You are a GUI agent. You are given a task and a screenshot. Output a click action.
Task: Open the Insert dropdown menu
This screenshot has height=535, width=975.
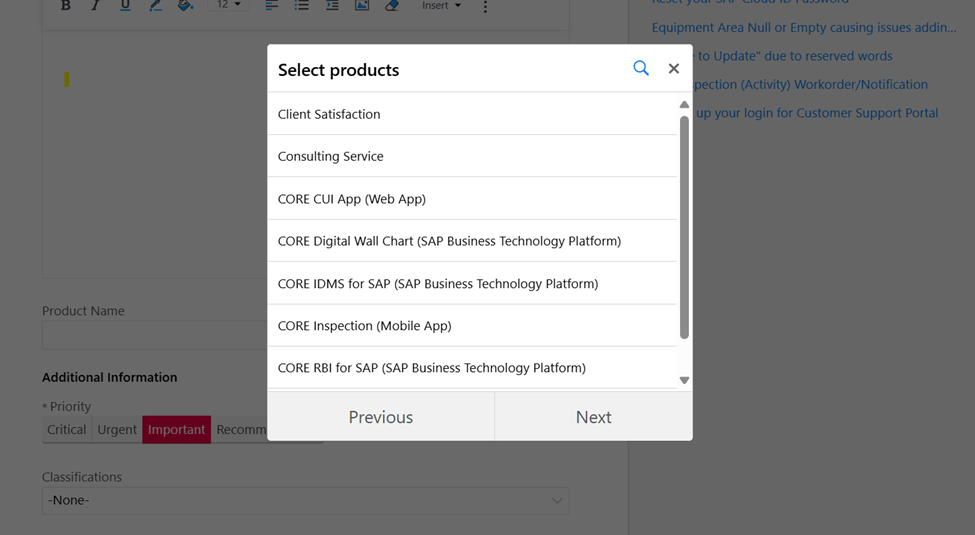[x=441, y=6]
